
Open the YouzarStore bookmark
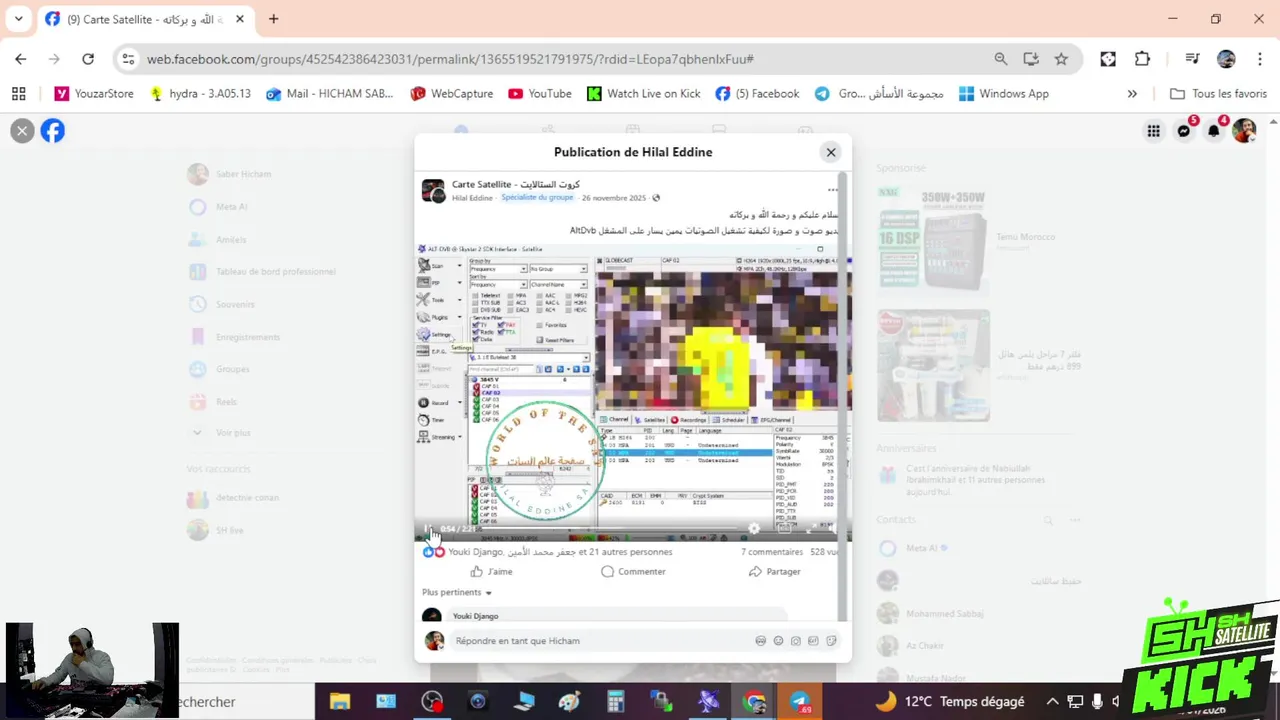click(x=94, y=93)
